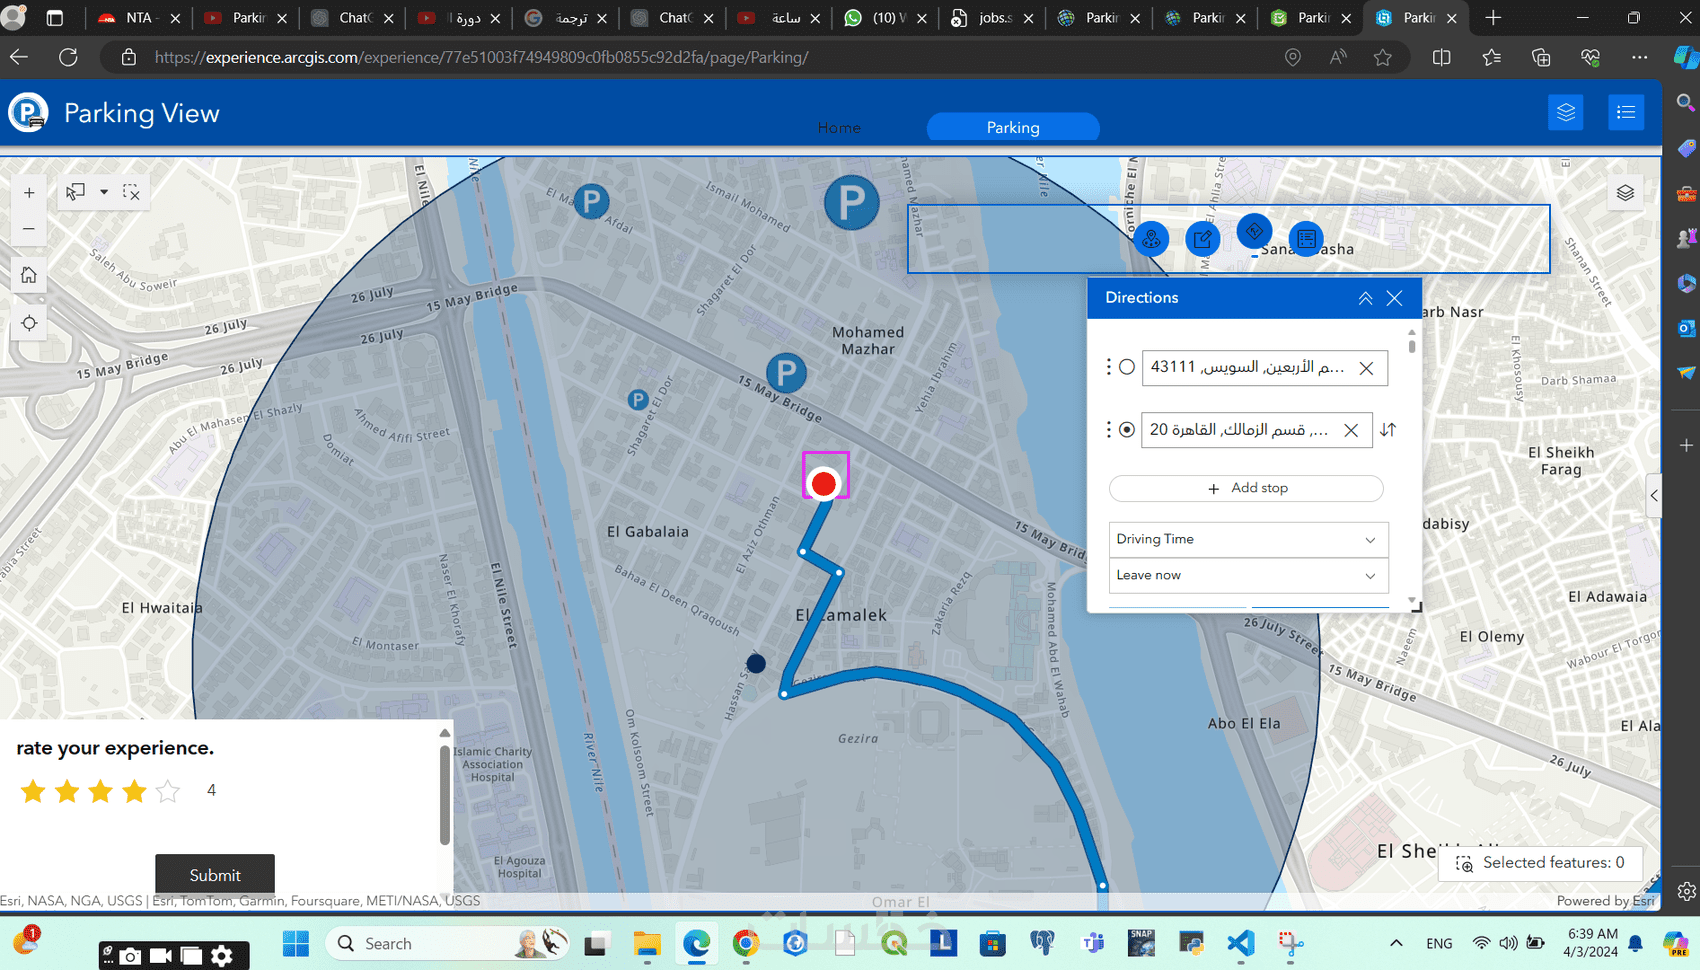Collapse the Directions panel
1700x970 pixels.
(x=1365, y=298)
